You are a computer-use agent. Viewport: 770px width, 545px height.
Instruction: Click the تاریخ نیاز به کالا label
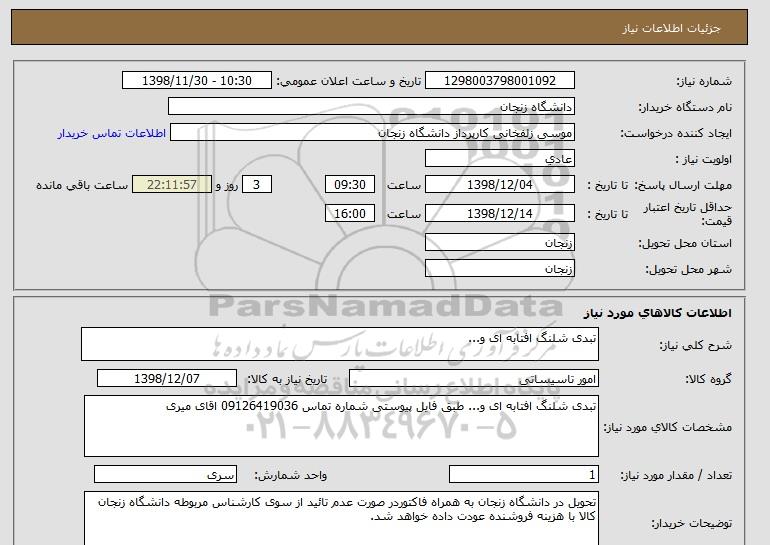click(287, 379)
